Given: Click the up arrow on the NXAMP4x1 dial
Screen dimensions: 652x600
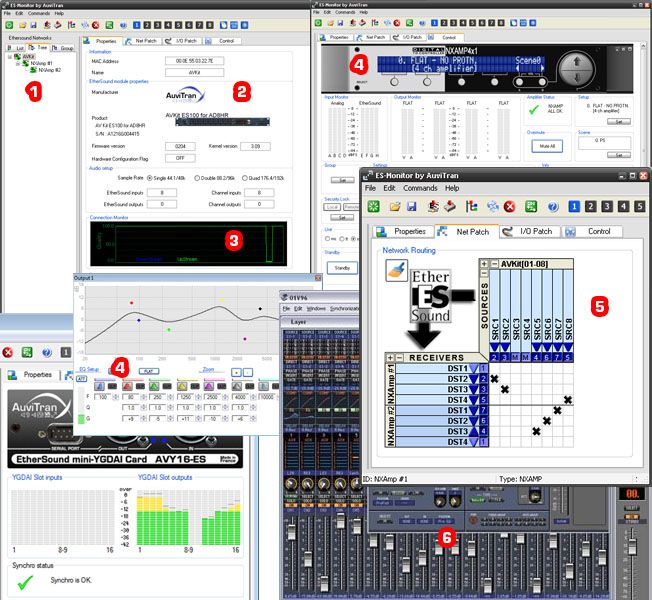Looking at the screenshot, I should point(577,62).
